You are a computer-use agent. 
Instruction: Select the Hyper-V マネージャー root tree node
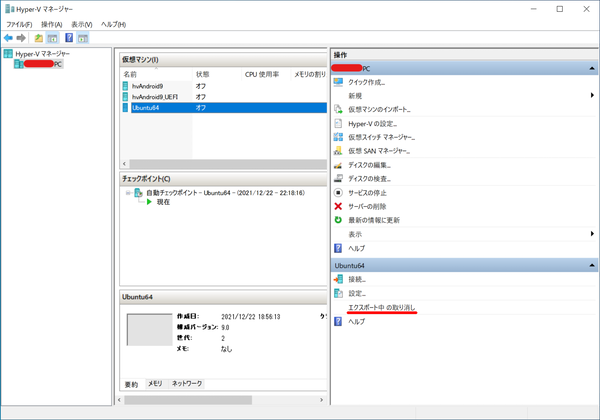(x=37, y=54)
